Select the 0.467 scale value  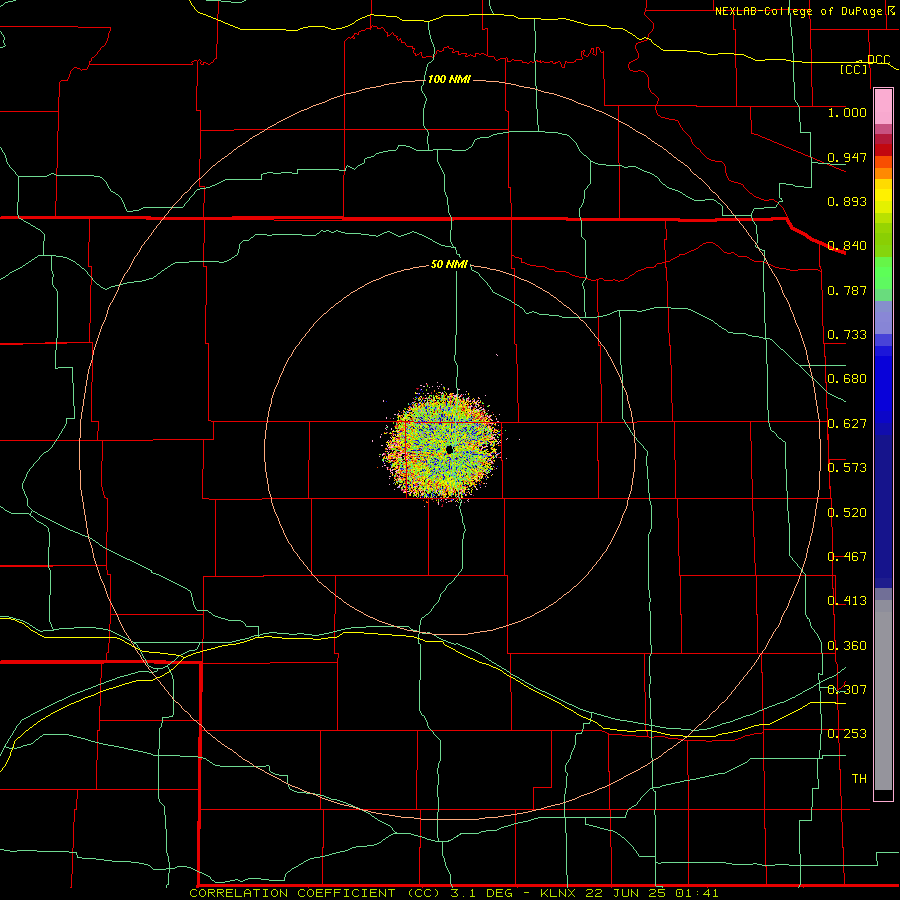847,557
